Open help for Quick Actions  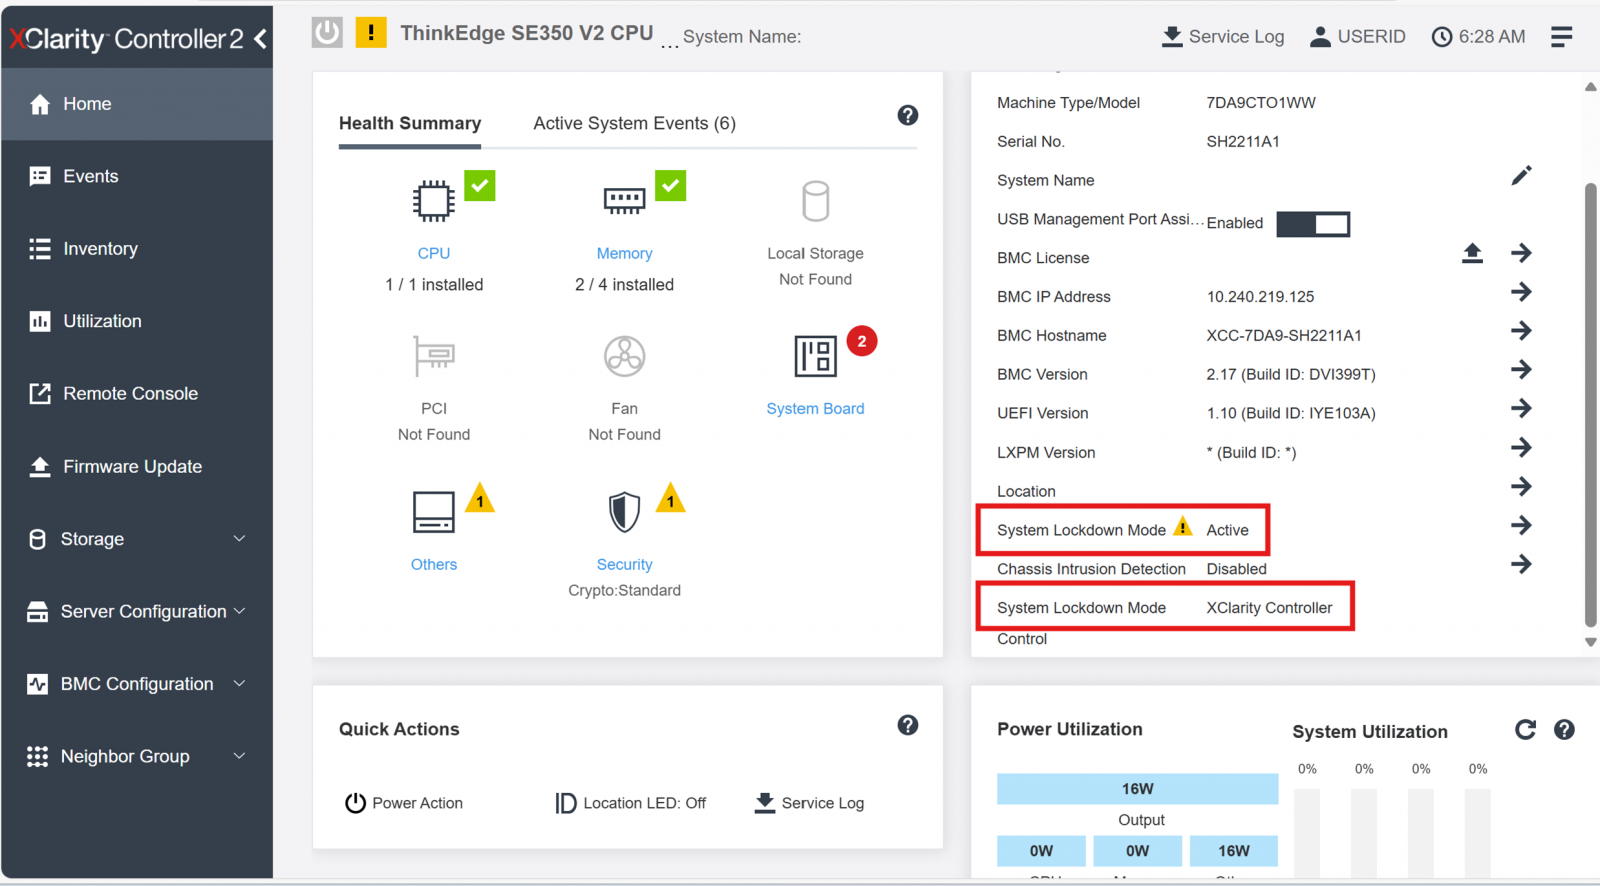(x=908, y=725)
